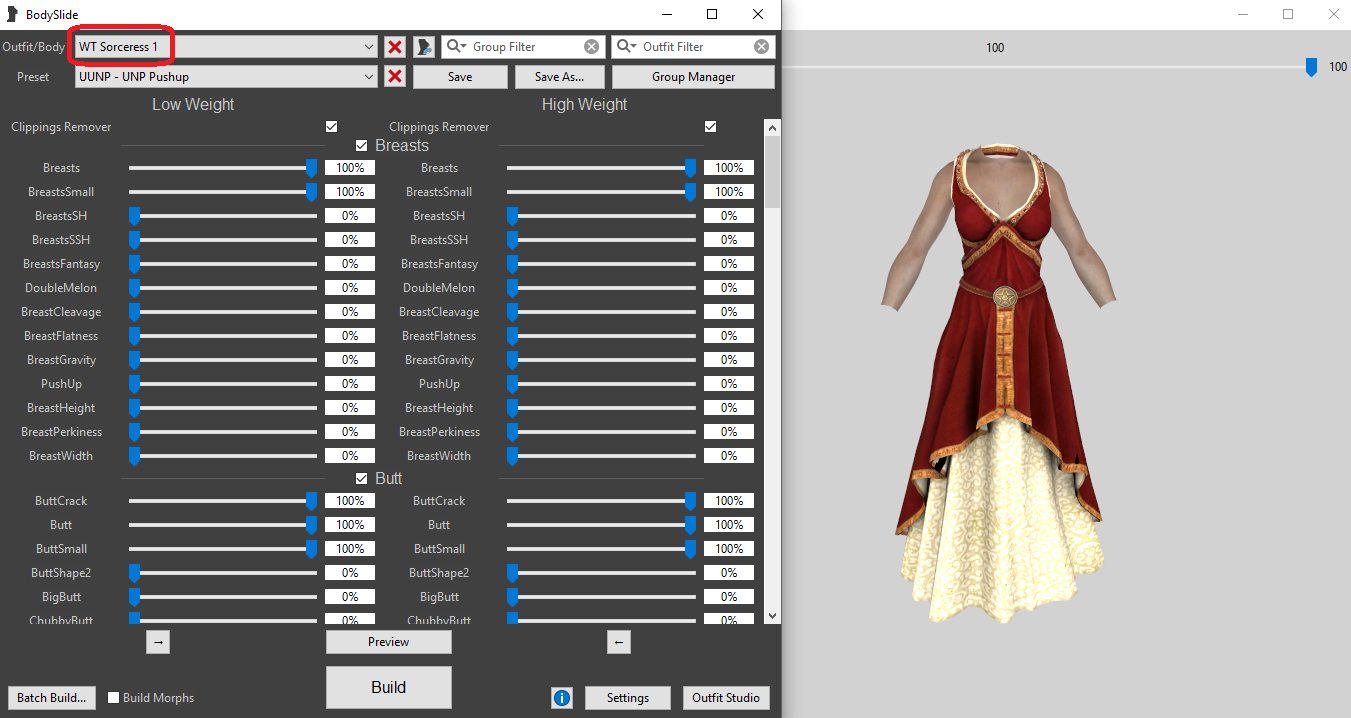Open the Outfit Filter search magnifier menu
The height and width of the screenshot is (718, 1351).
(x=627, y=47)
